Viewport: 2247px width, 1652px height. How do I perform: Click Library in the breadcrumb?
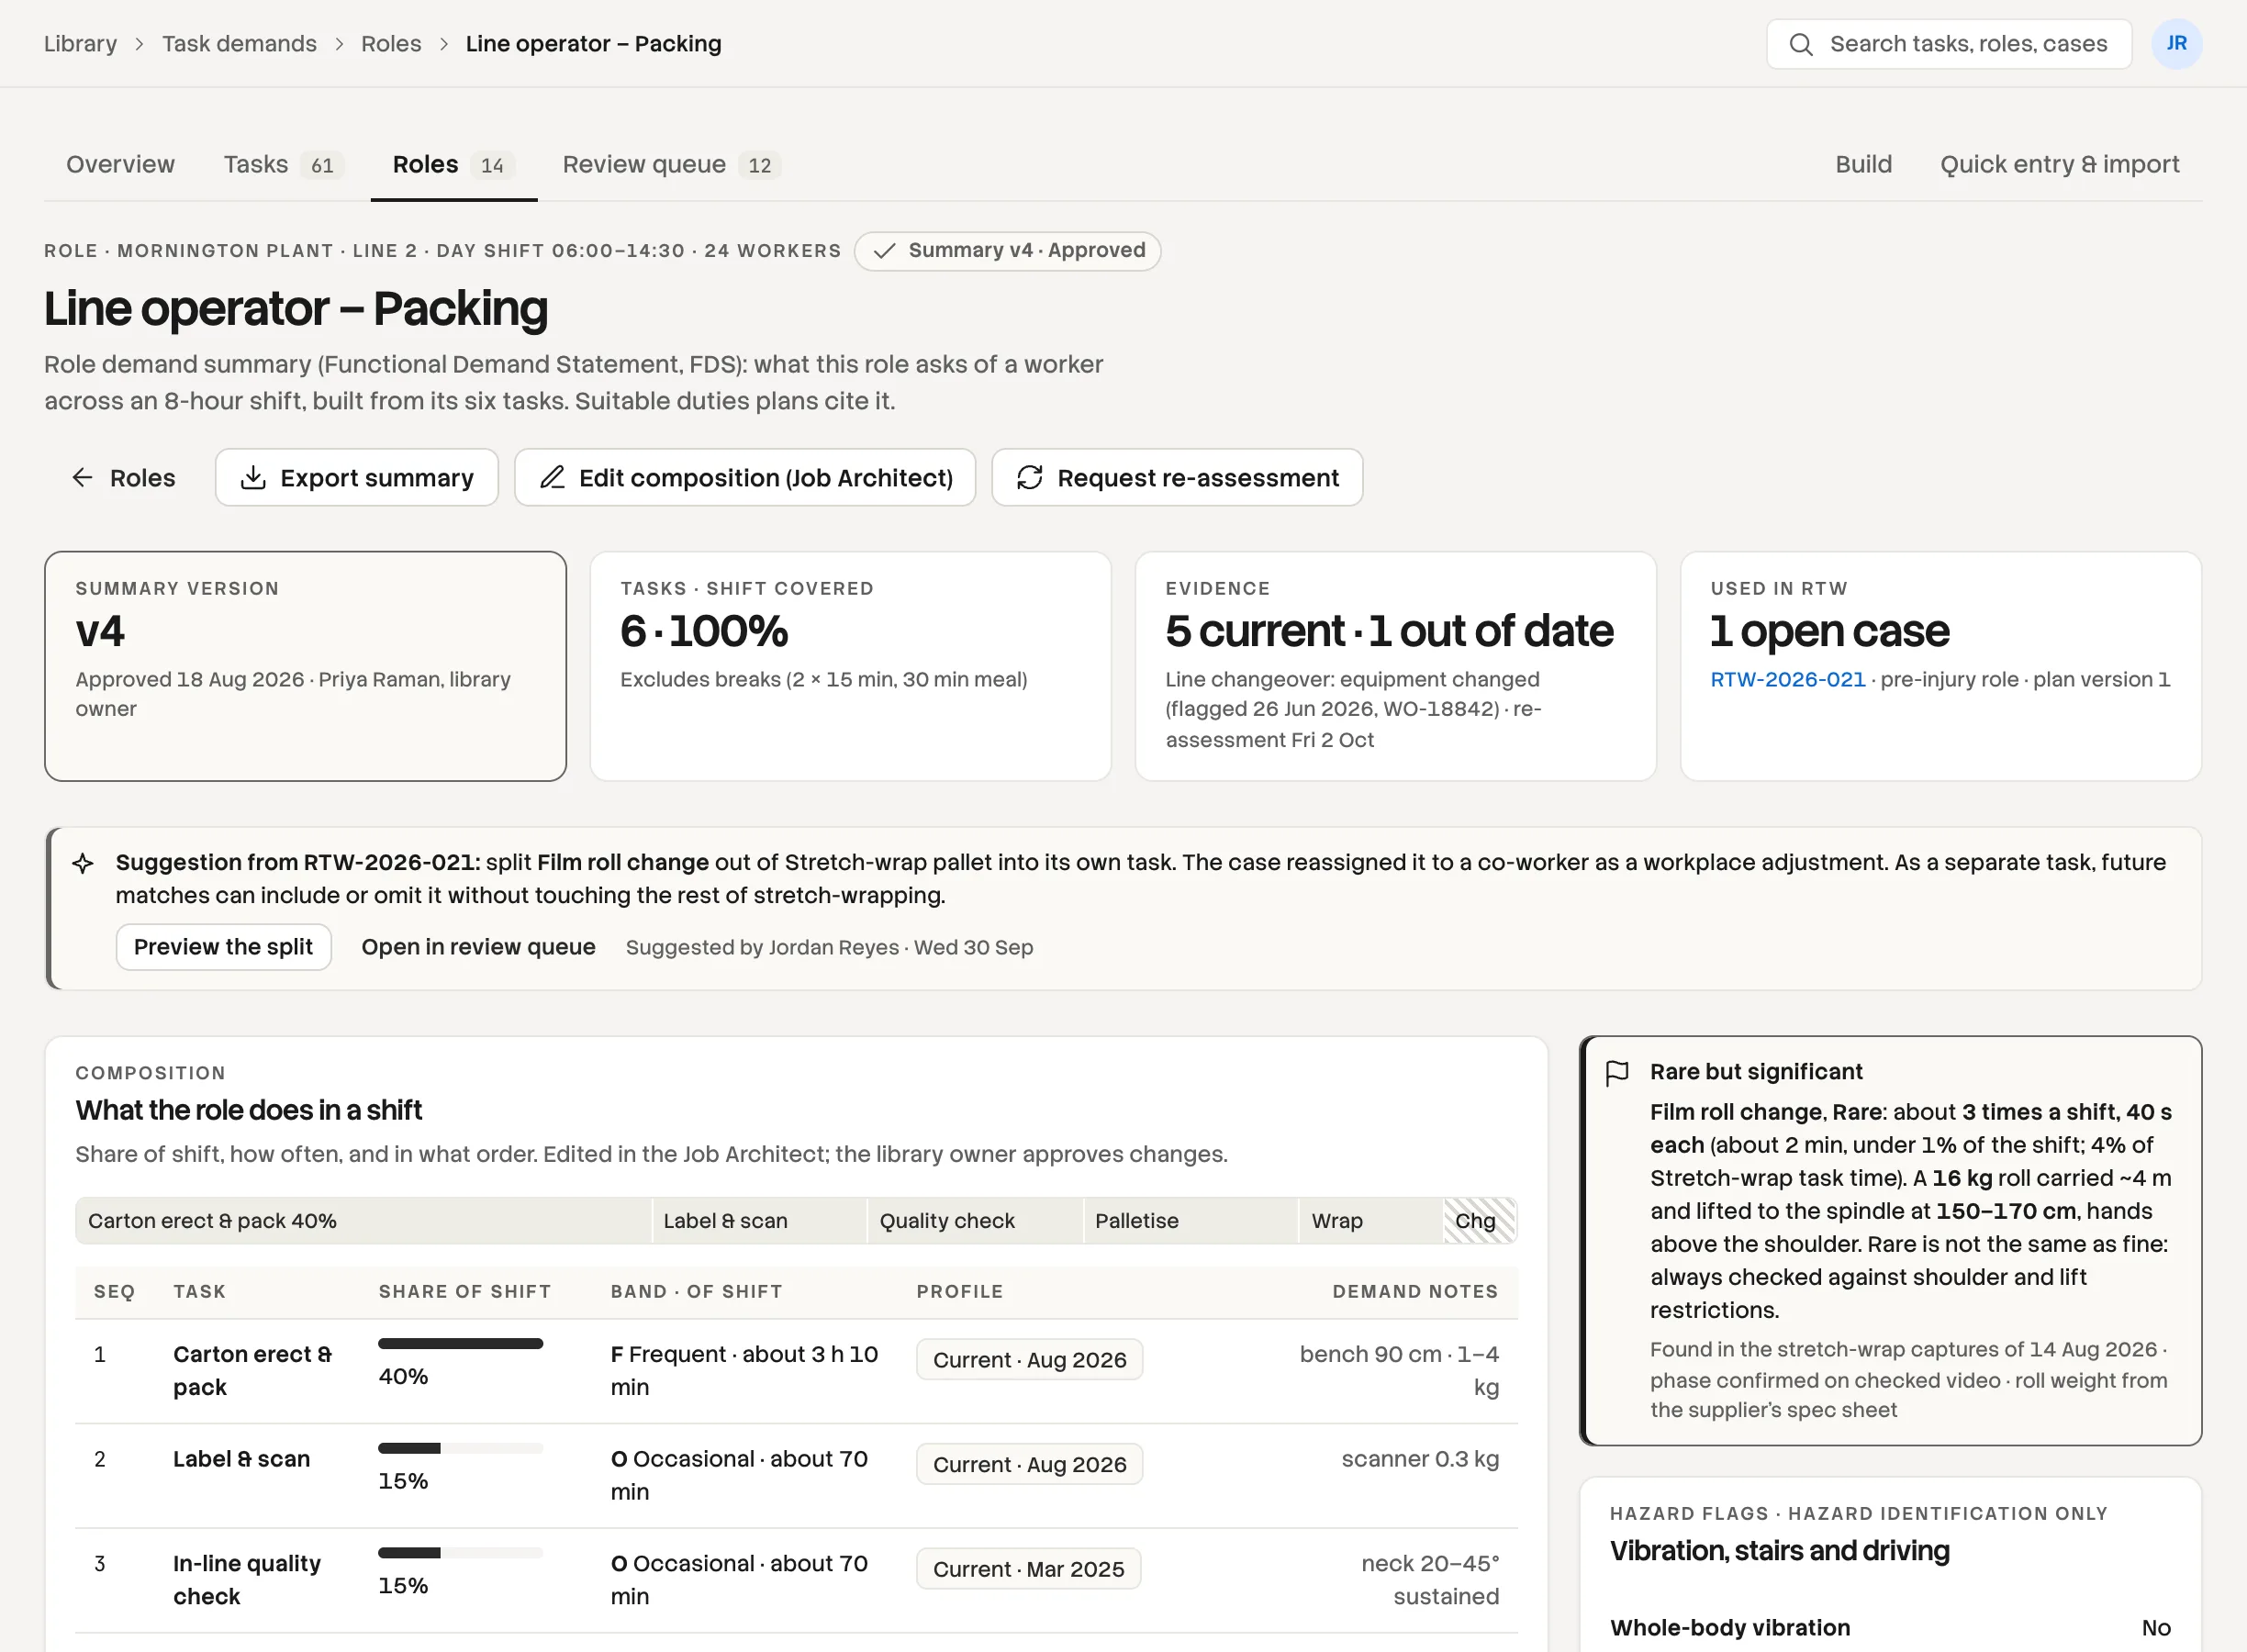(80, 44)
